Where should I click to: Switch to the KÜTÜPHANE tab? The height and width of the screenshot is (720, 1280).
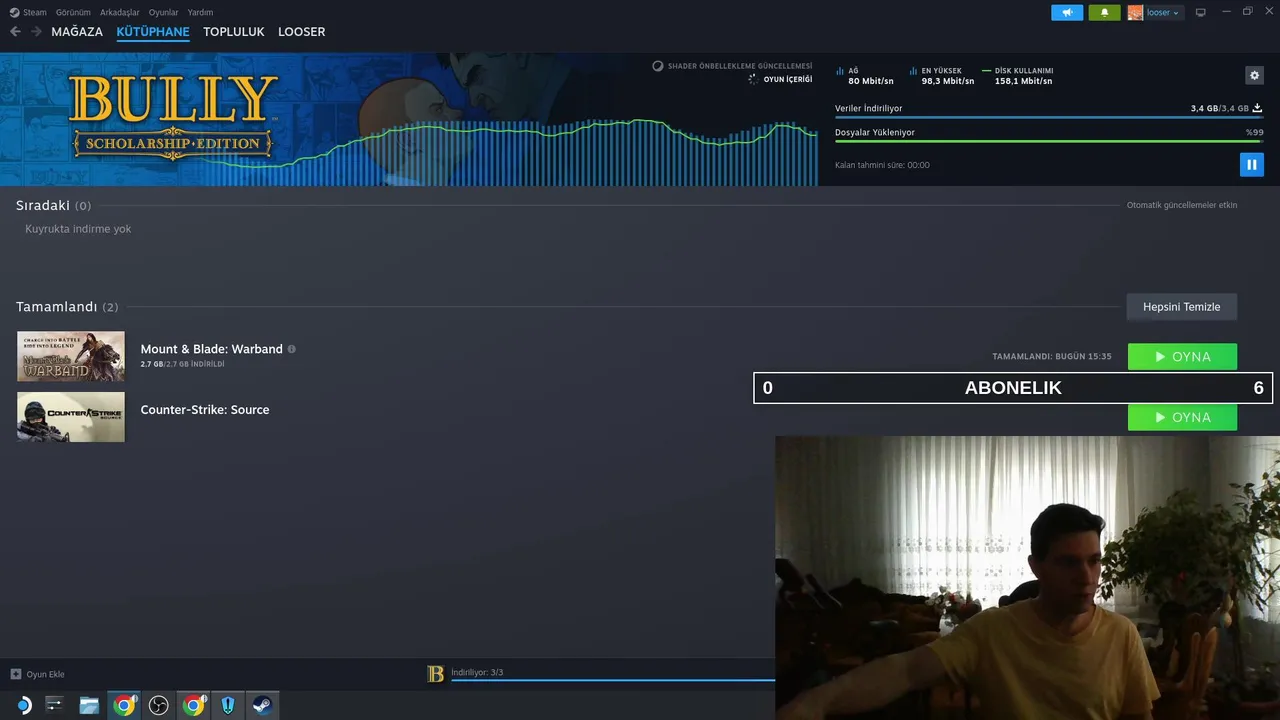[153, 32]
